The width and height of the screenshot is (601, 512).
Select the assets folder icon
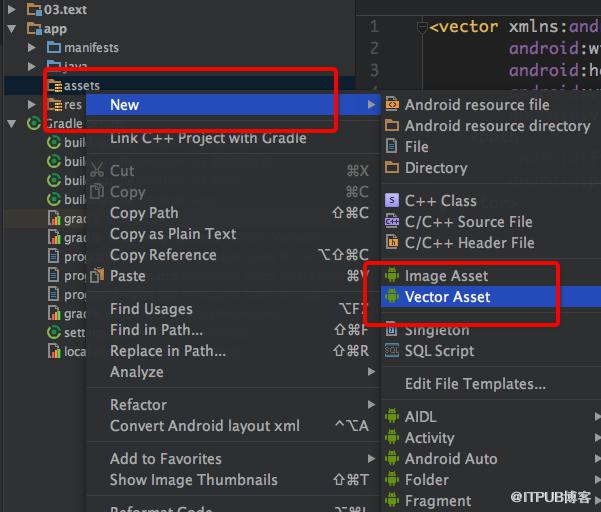(55, 85)
